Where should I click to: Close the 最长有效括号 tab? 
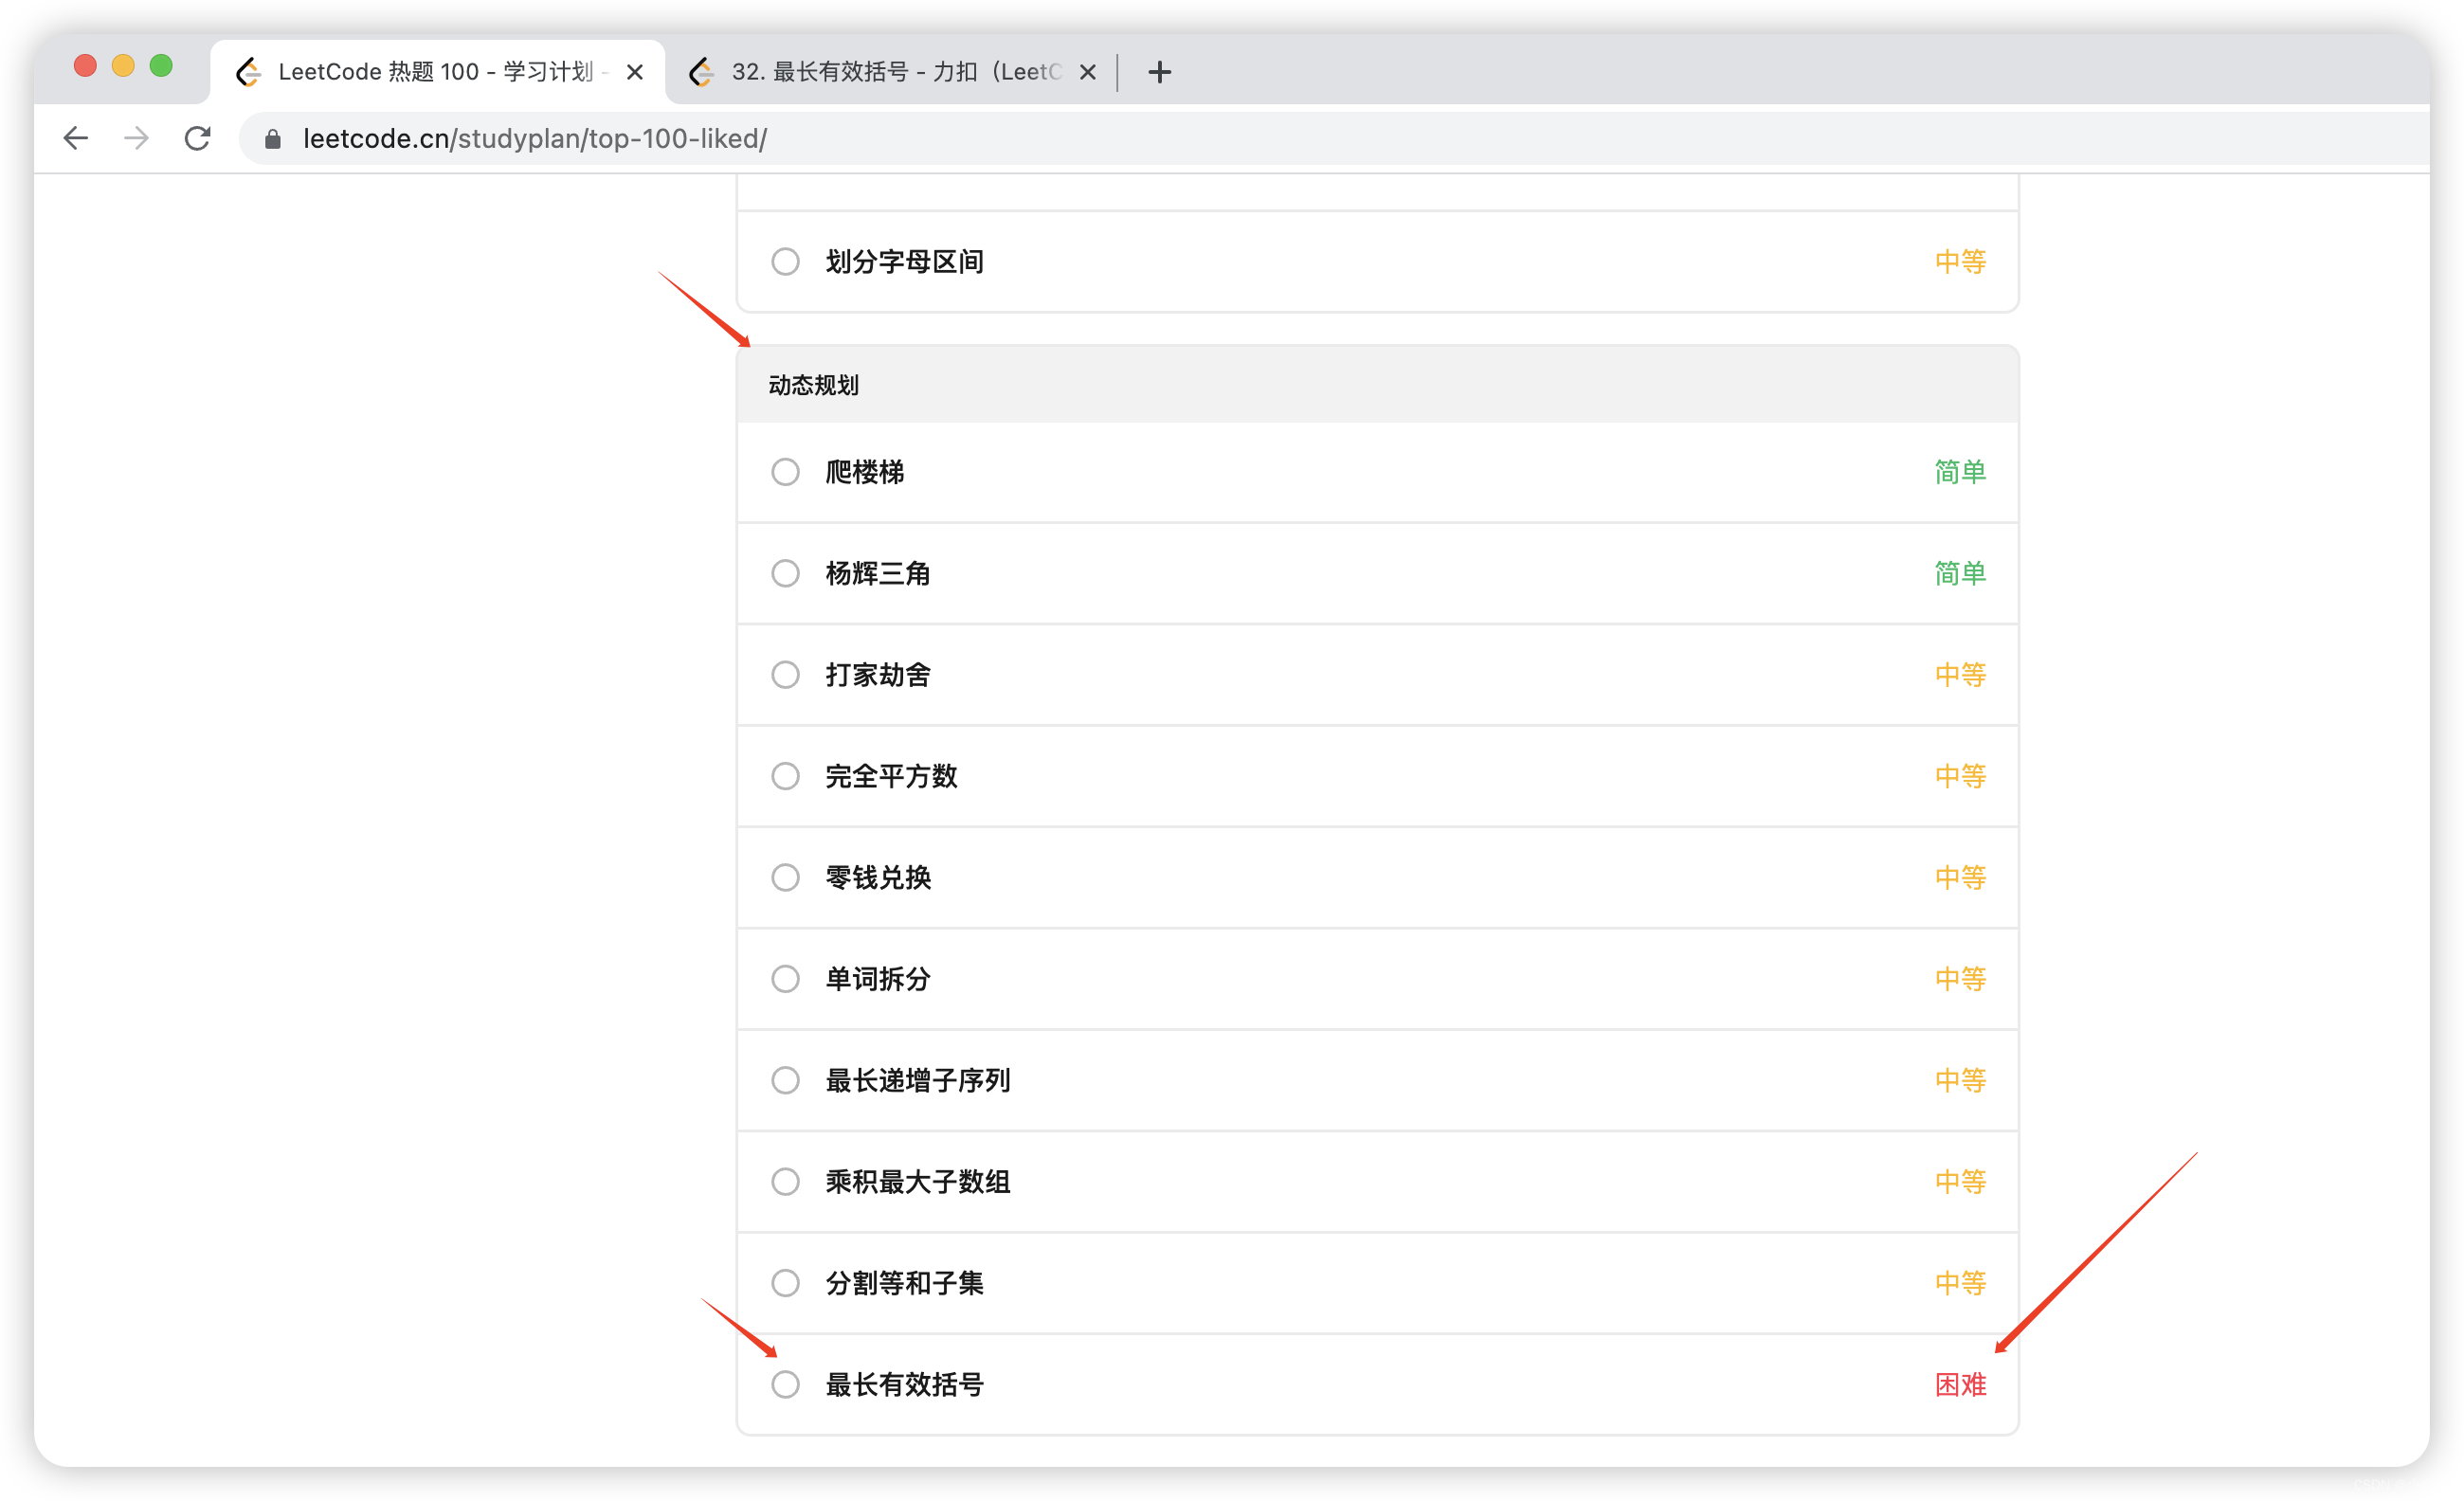pos(1088,72)
